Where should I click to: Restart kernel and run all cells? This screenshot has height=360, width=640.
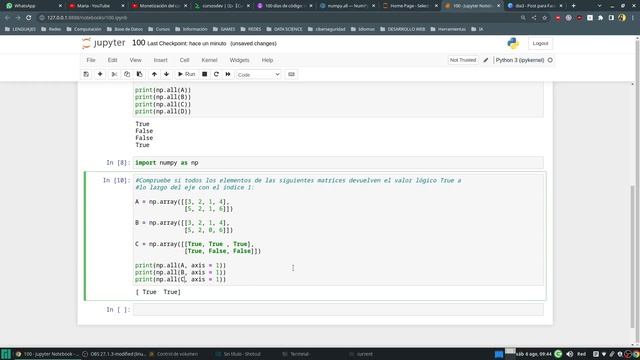coord(228,74)
